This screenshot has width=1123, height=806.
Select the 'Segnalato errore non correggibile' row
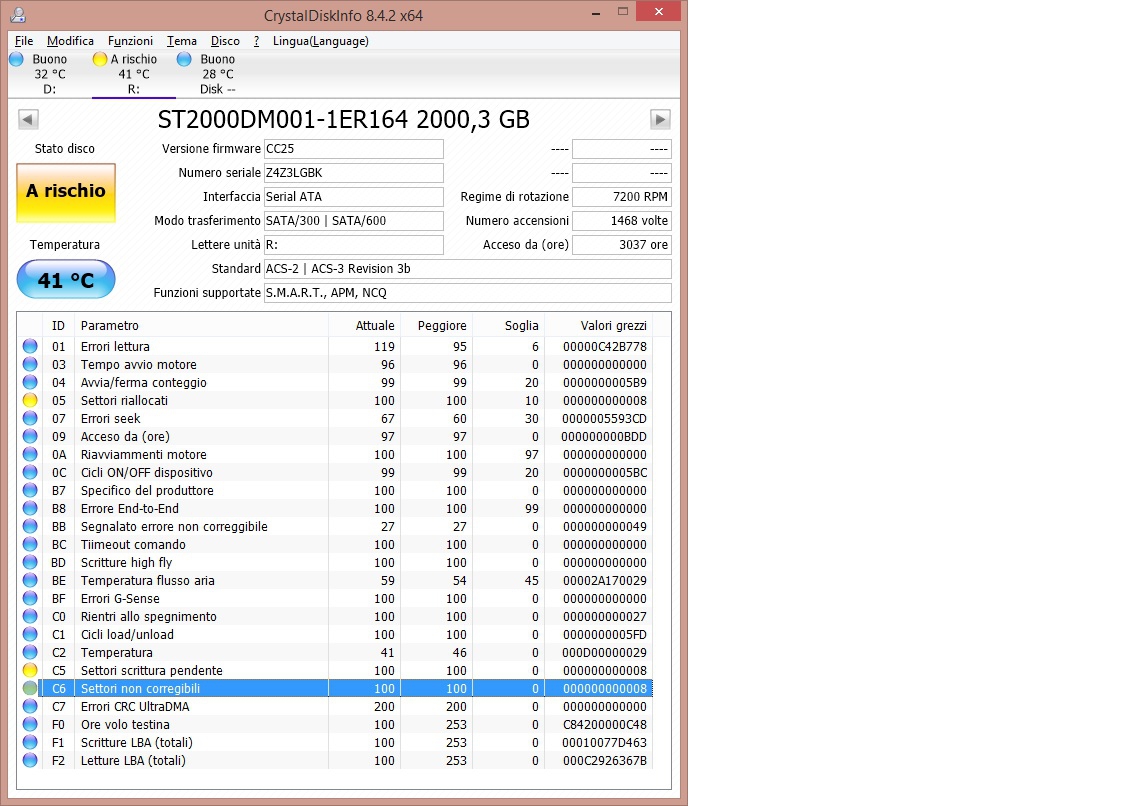pyautogui.click(x=335, y=527)
